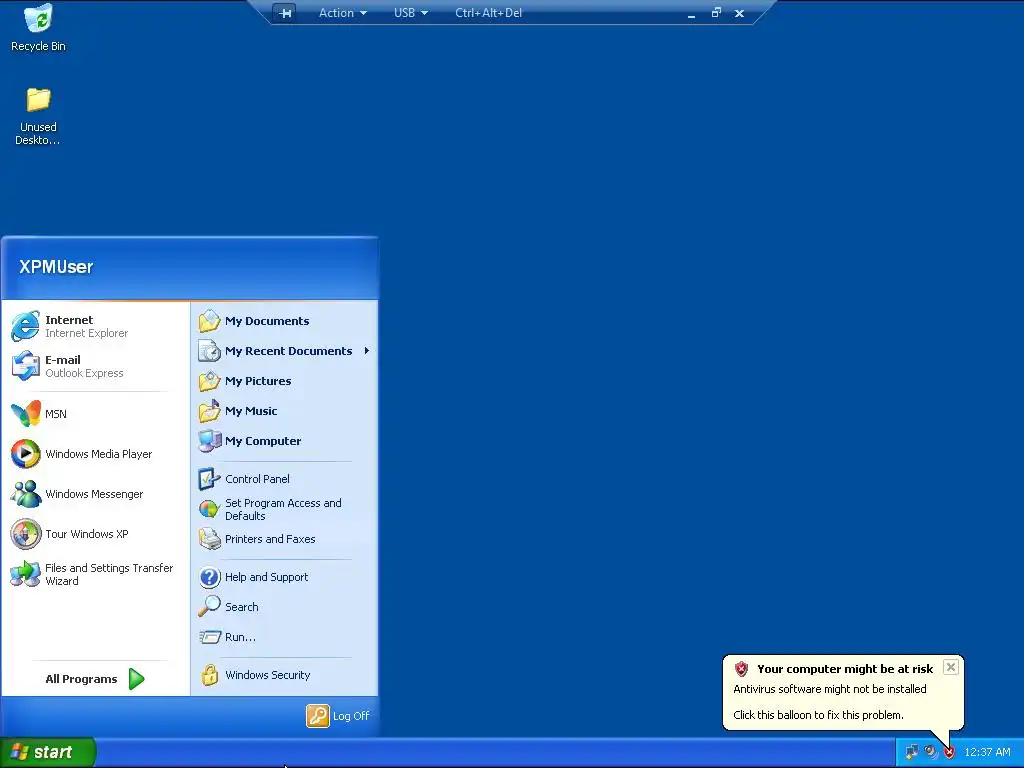The height and width of the screenshot is (768, 1024).
Task: Click the red security shield tray icon
Action: [950, 752]
